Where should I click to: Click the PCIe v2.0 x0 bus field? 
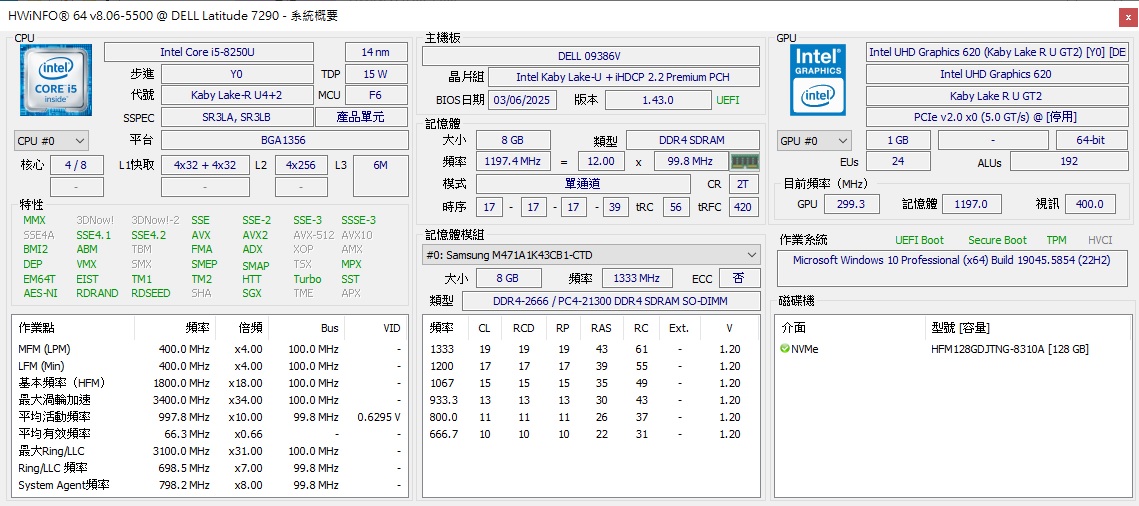click(x=996, y=117)
